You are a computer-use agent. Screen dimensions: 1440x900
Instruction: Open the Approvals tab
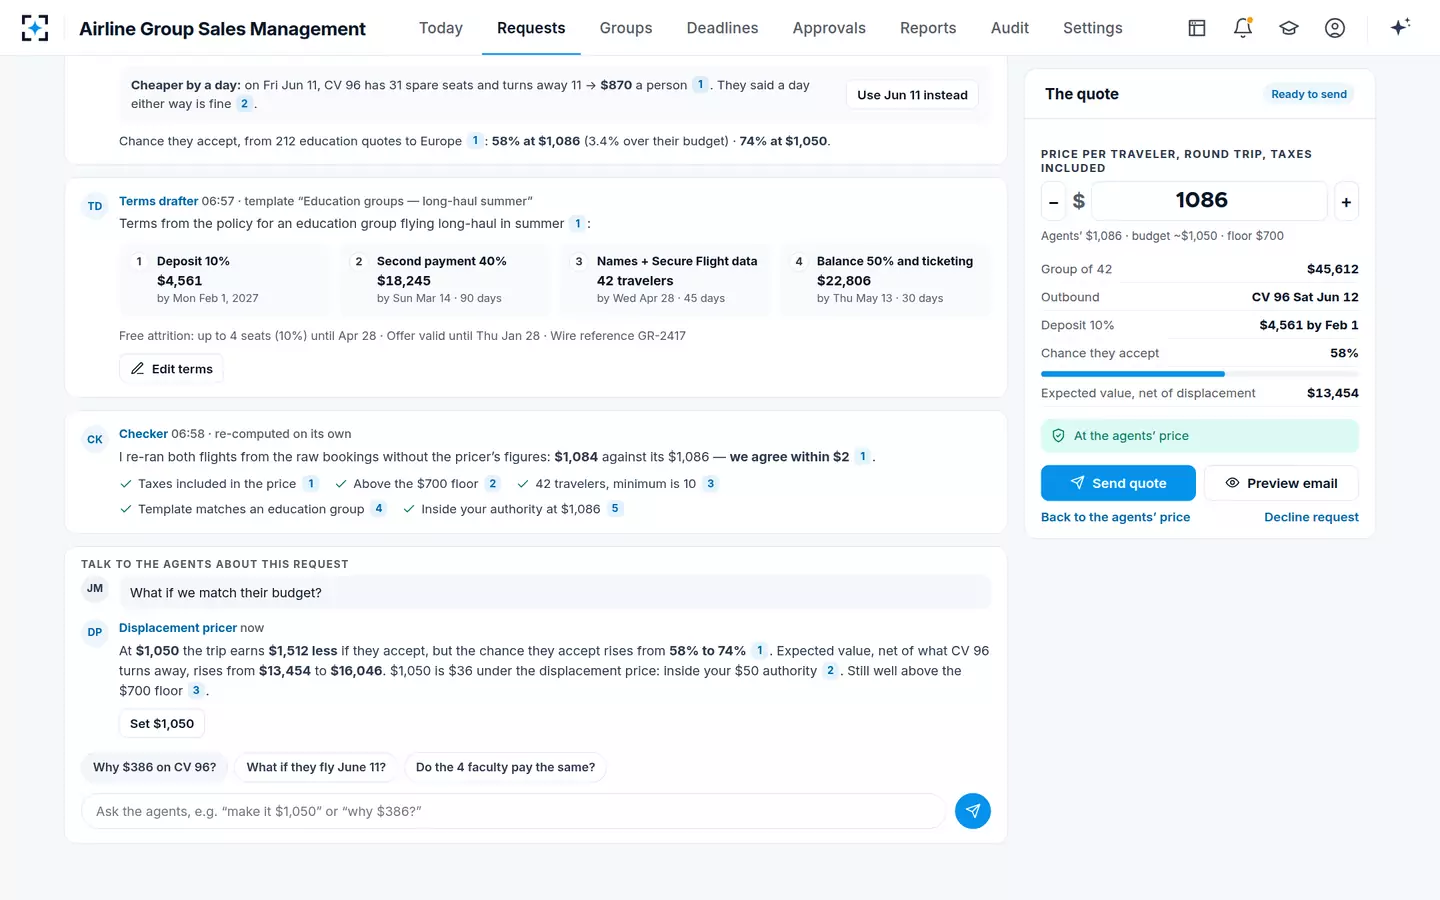[x=829, y=28]
